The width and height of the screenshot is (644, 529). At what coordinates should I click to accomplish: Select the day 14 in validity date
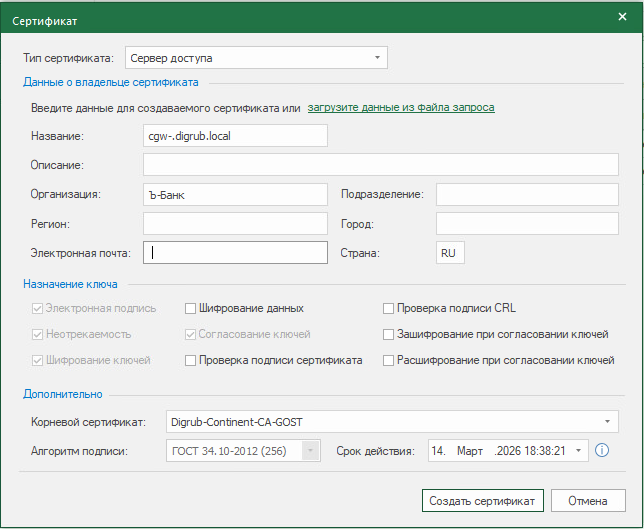[438, 451]
